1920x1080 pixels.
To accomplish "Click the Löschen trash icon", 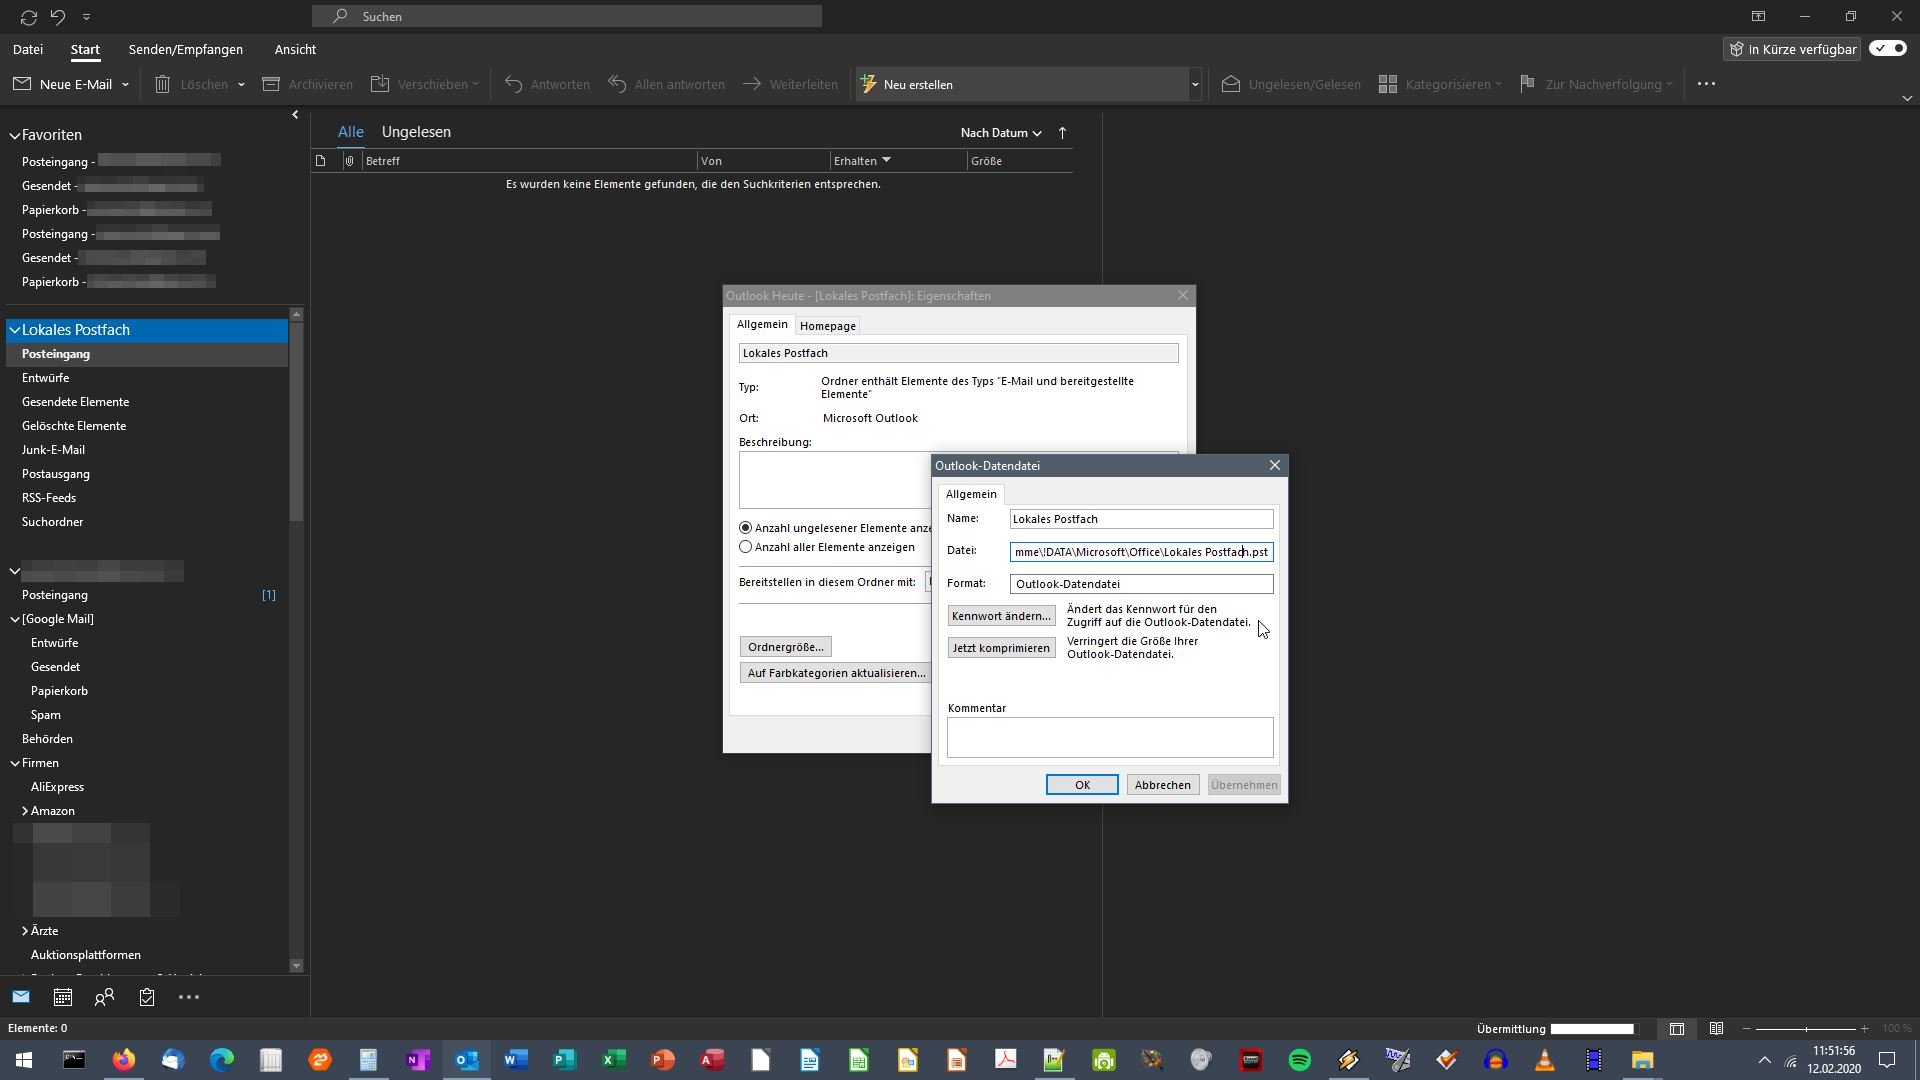I will click(162, 85).
